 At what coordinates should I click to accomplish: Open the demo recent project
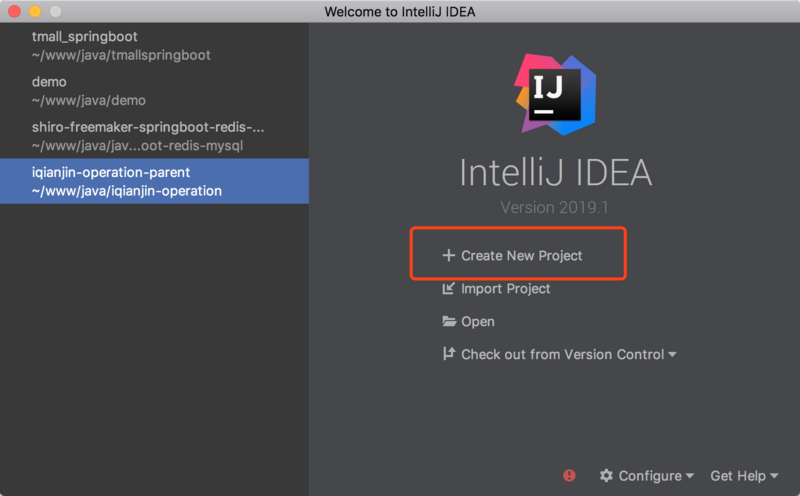click(88, 90)
